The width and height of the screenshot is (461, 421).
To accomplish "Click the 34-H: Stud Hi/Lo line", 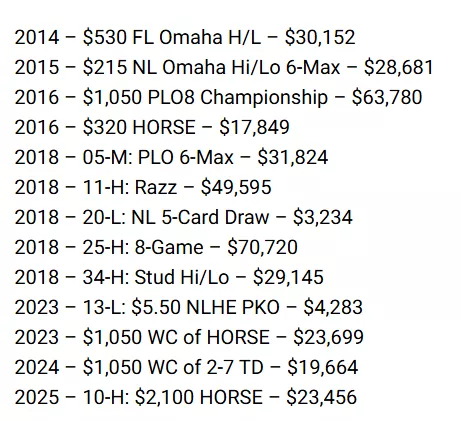I will tap(169, 277).
